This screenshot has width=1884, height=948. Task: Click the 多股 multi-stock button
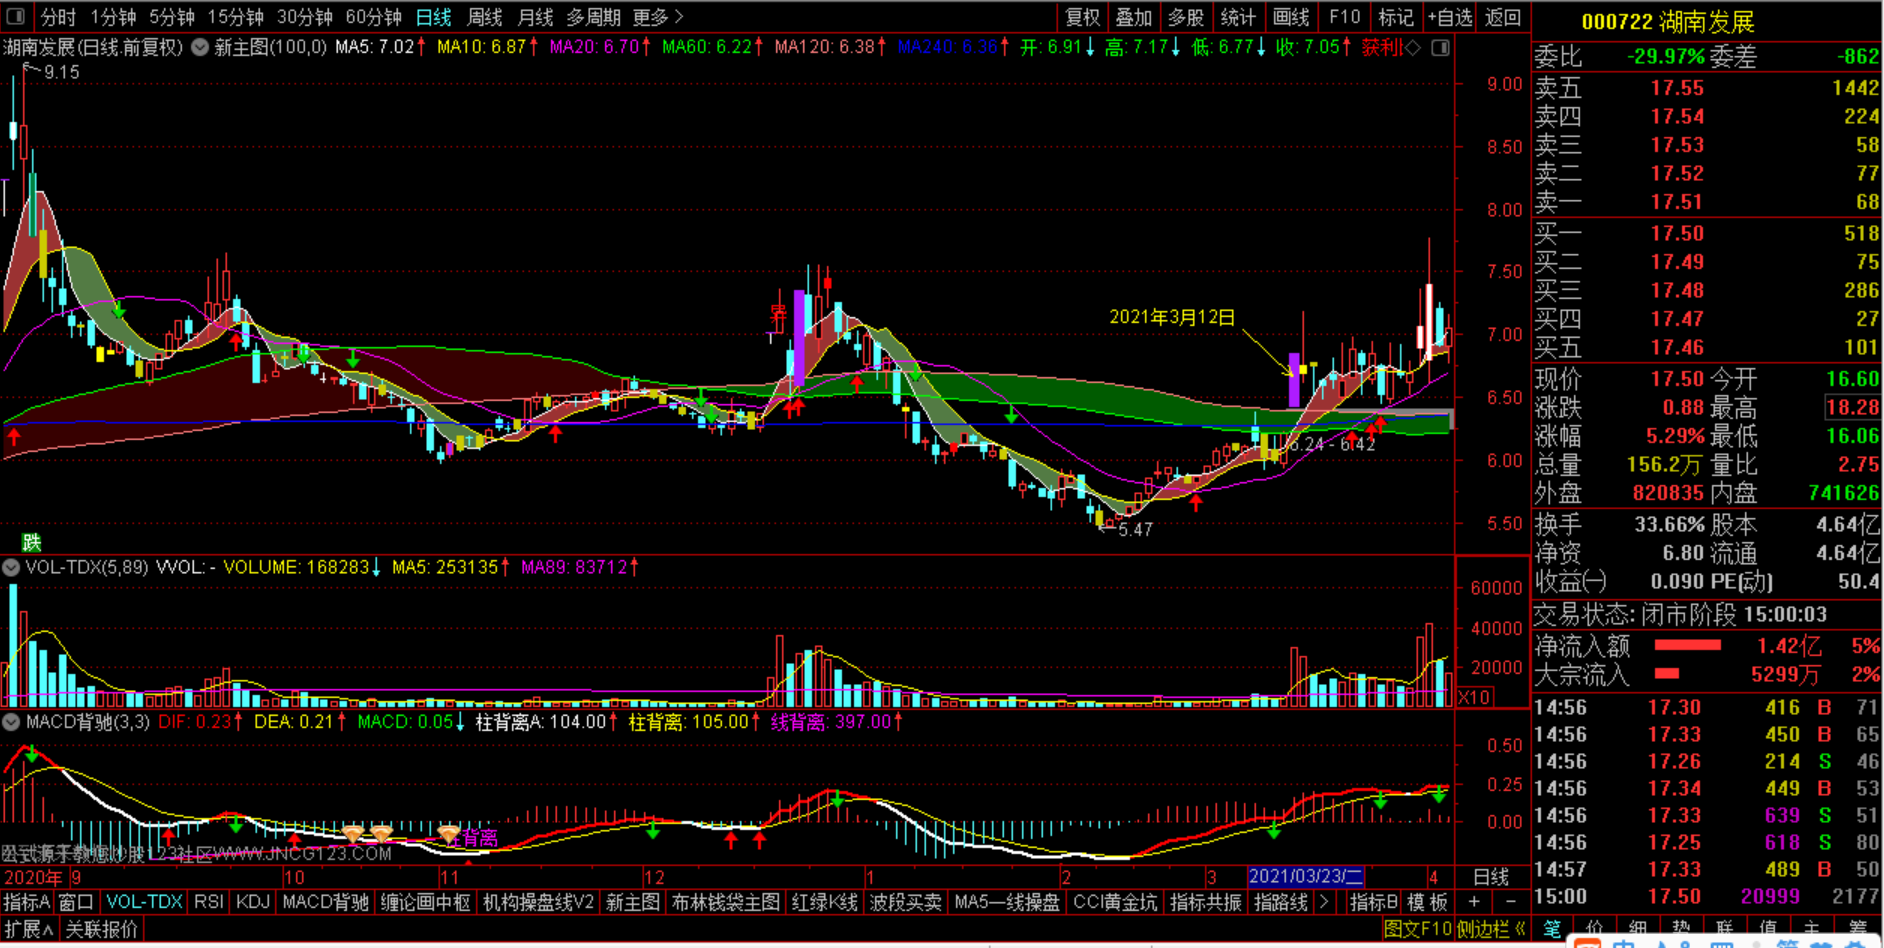click(x=1186, y=17)
